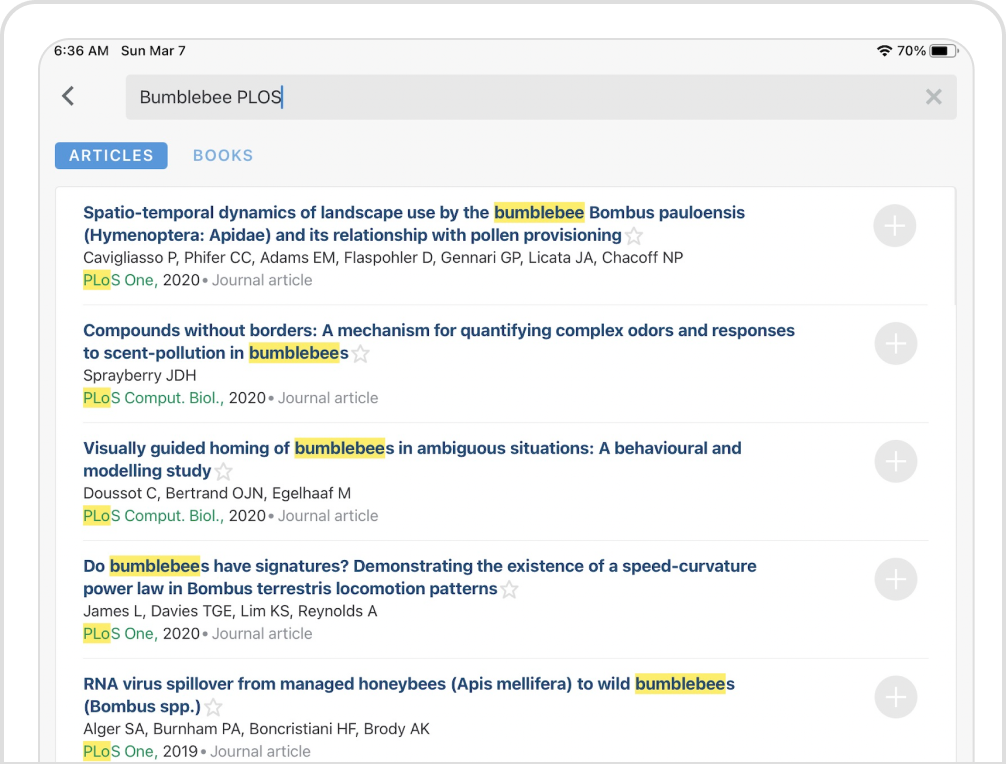Select authors James L, Davies TGE
The width and height of the screenshot is (1006, 766).
230,611
